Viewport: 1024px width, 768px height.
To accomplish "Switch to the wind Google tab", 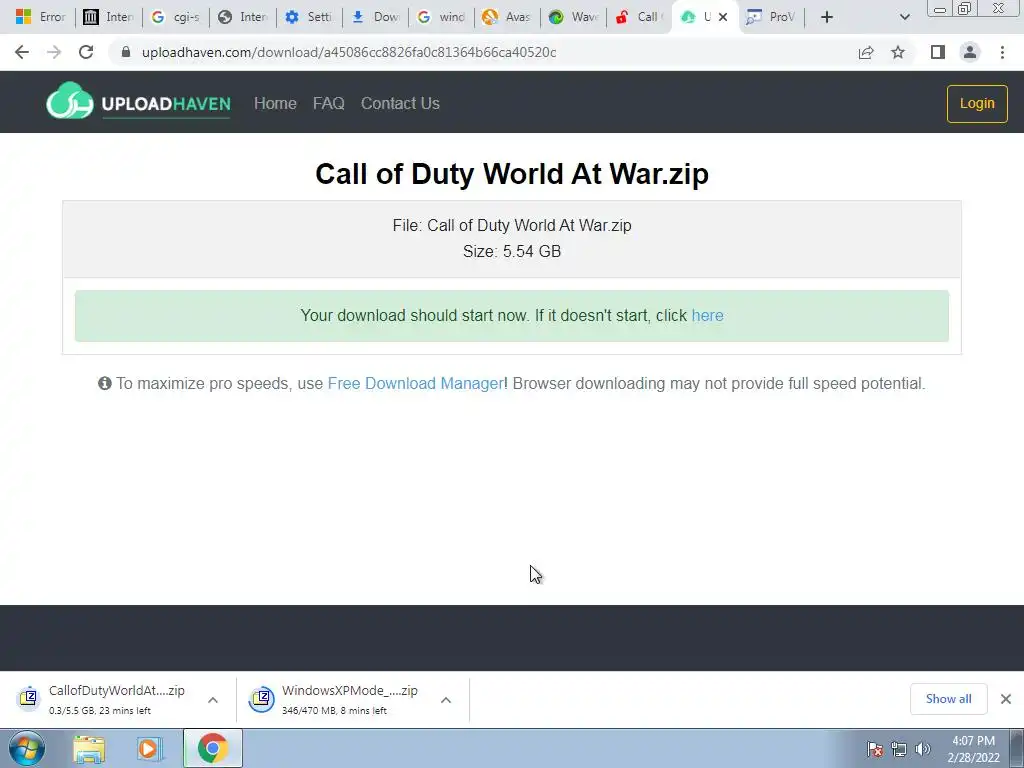I will coord(441,17).
